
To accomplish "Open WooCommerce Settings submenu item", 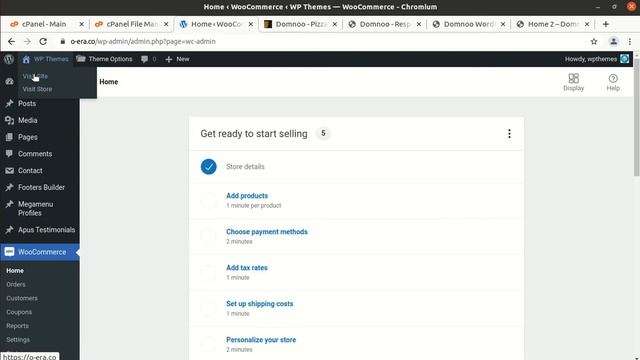I will 18,340.
